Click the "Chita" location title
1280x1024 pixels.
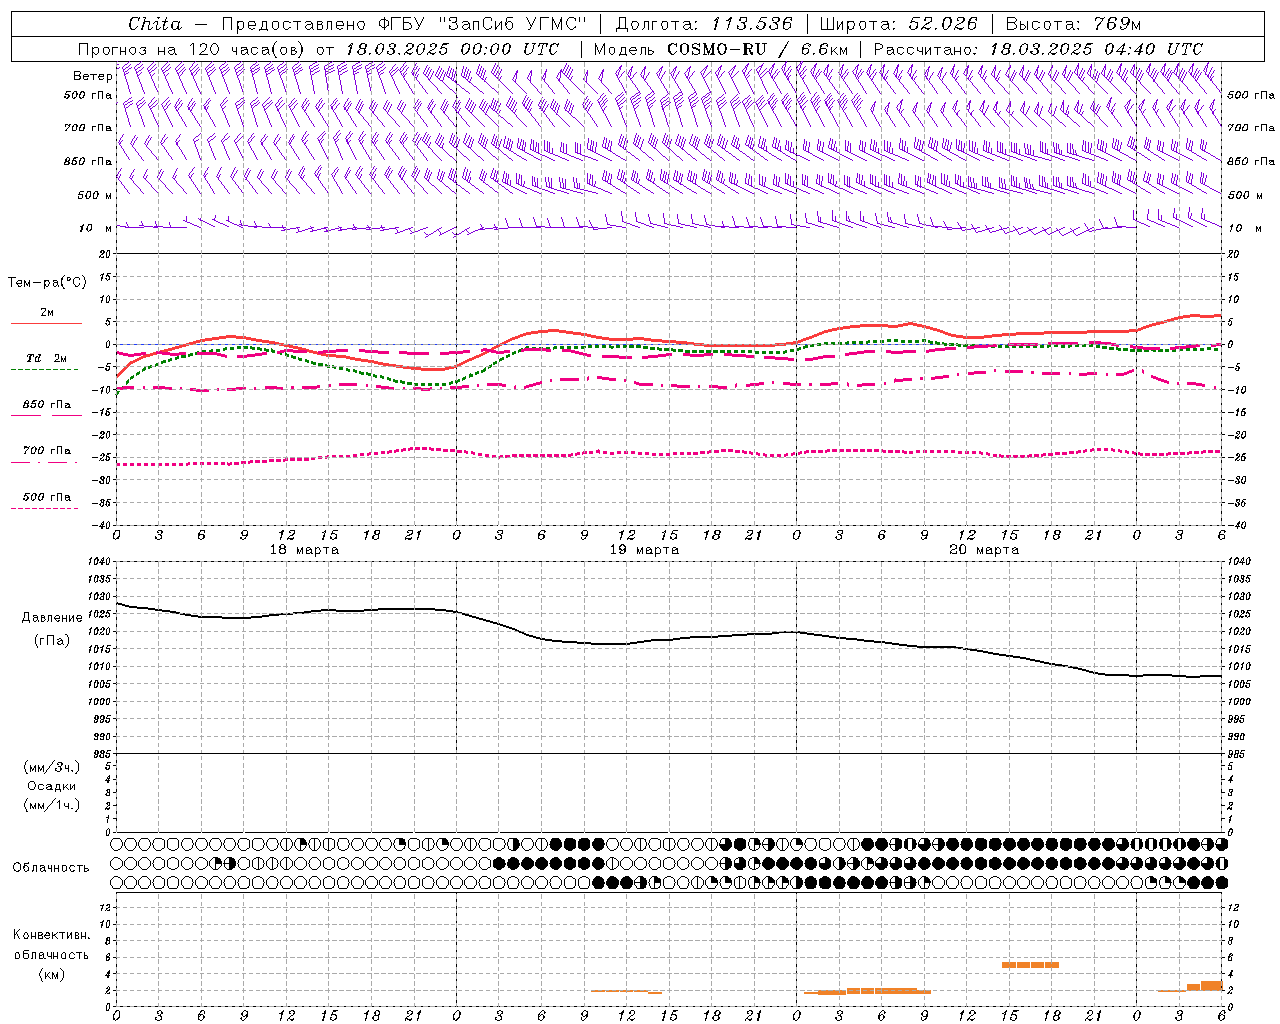coord(155,24)
